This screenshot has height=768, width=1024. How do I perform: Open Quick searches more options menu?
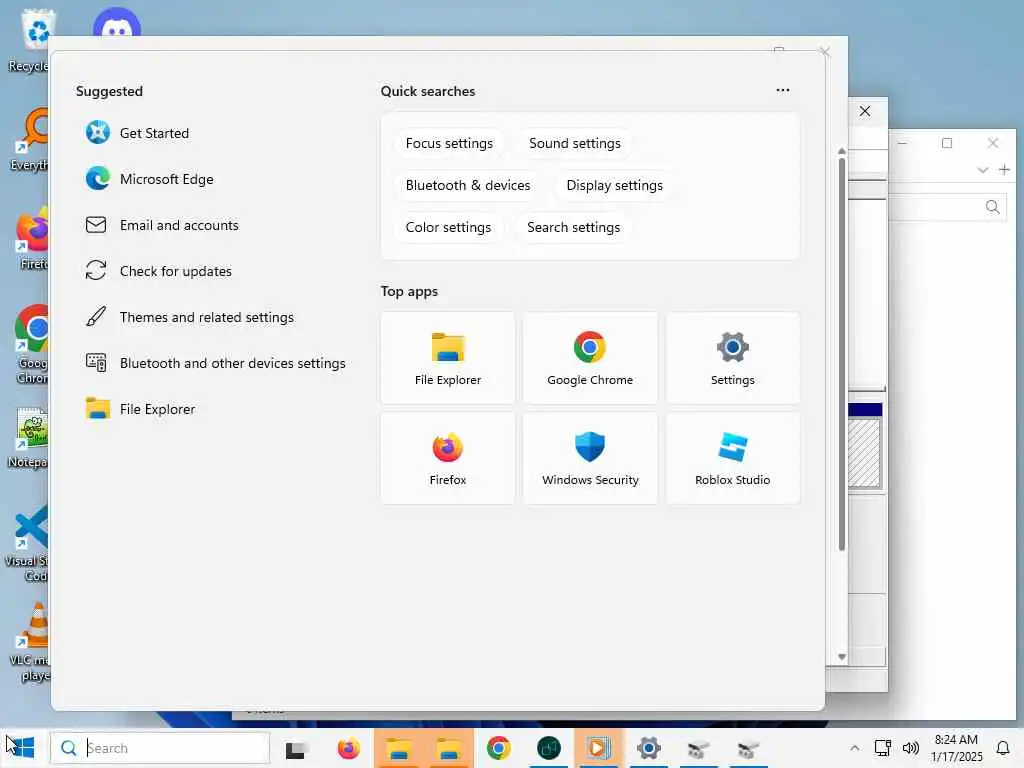point(782,90)
